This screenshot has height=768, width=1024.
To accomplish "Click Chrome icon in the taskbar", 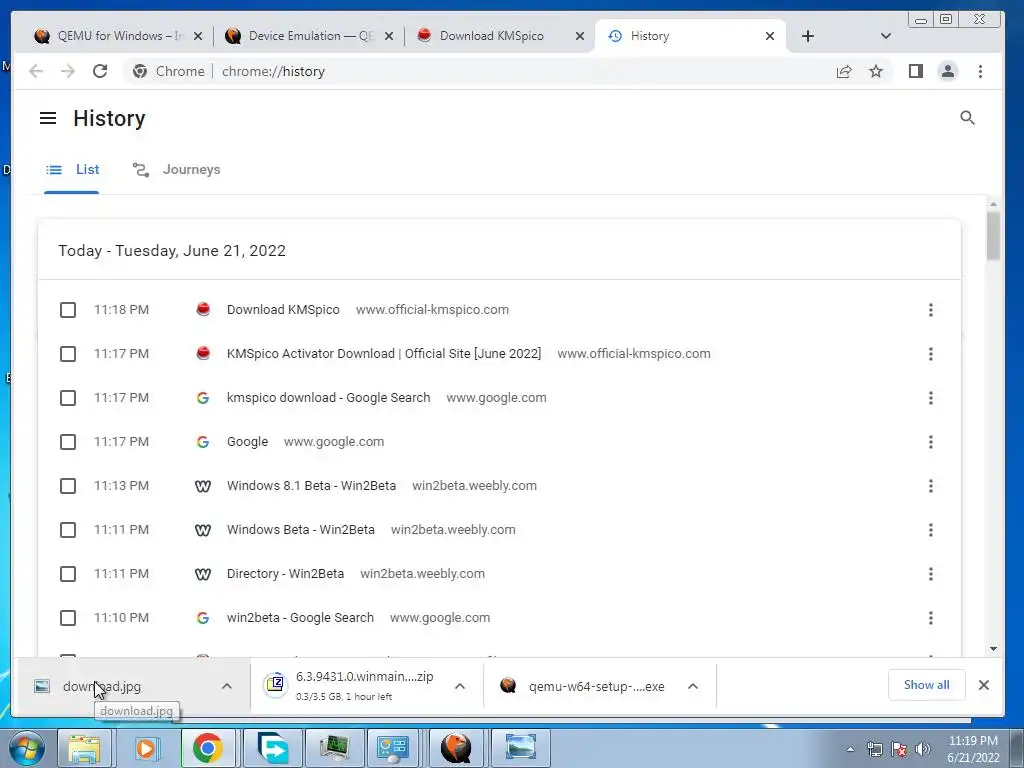I will click(208, 748).
